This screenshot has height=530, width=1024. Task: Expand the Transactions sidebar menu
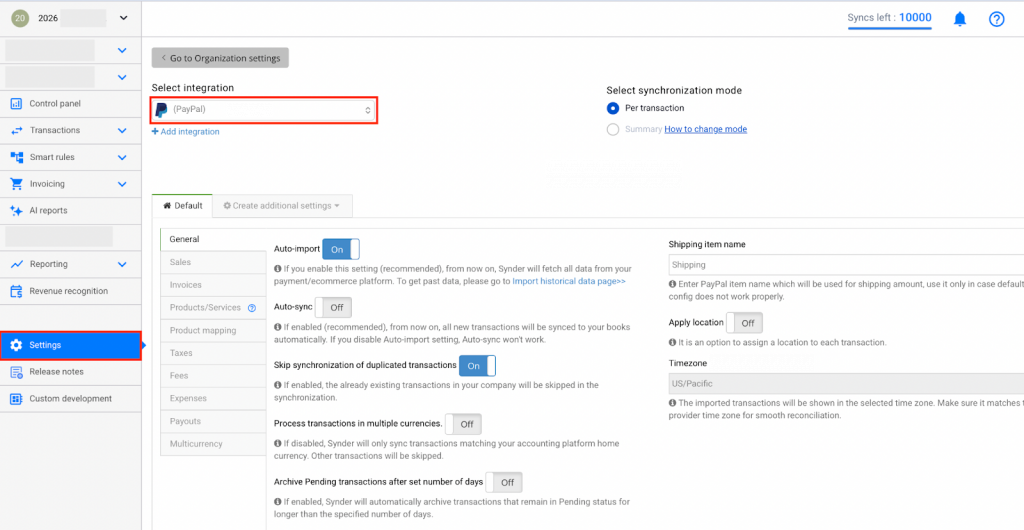(70, 131)
